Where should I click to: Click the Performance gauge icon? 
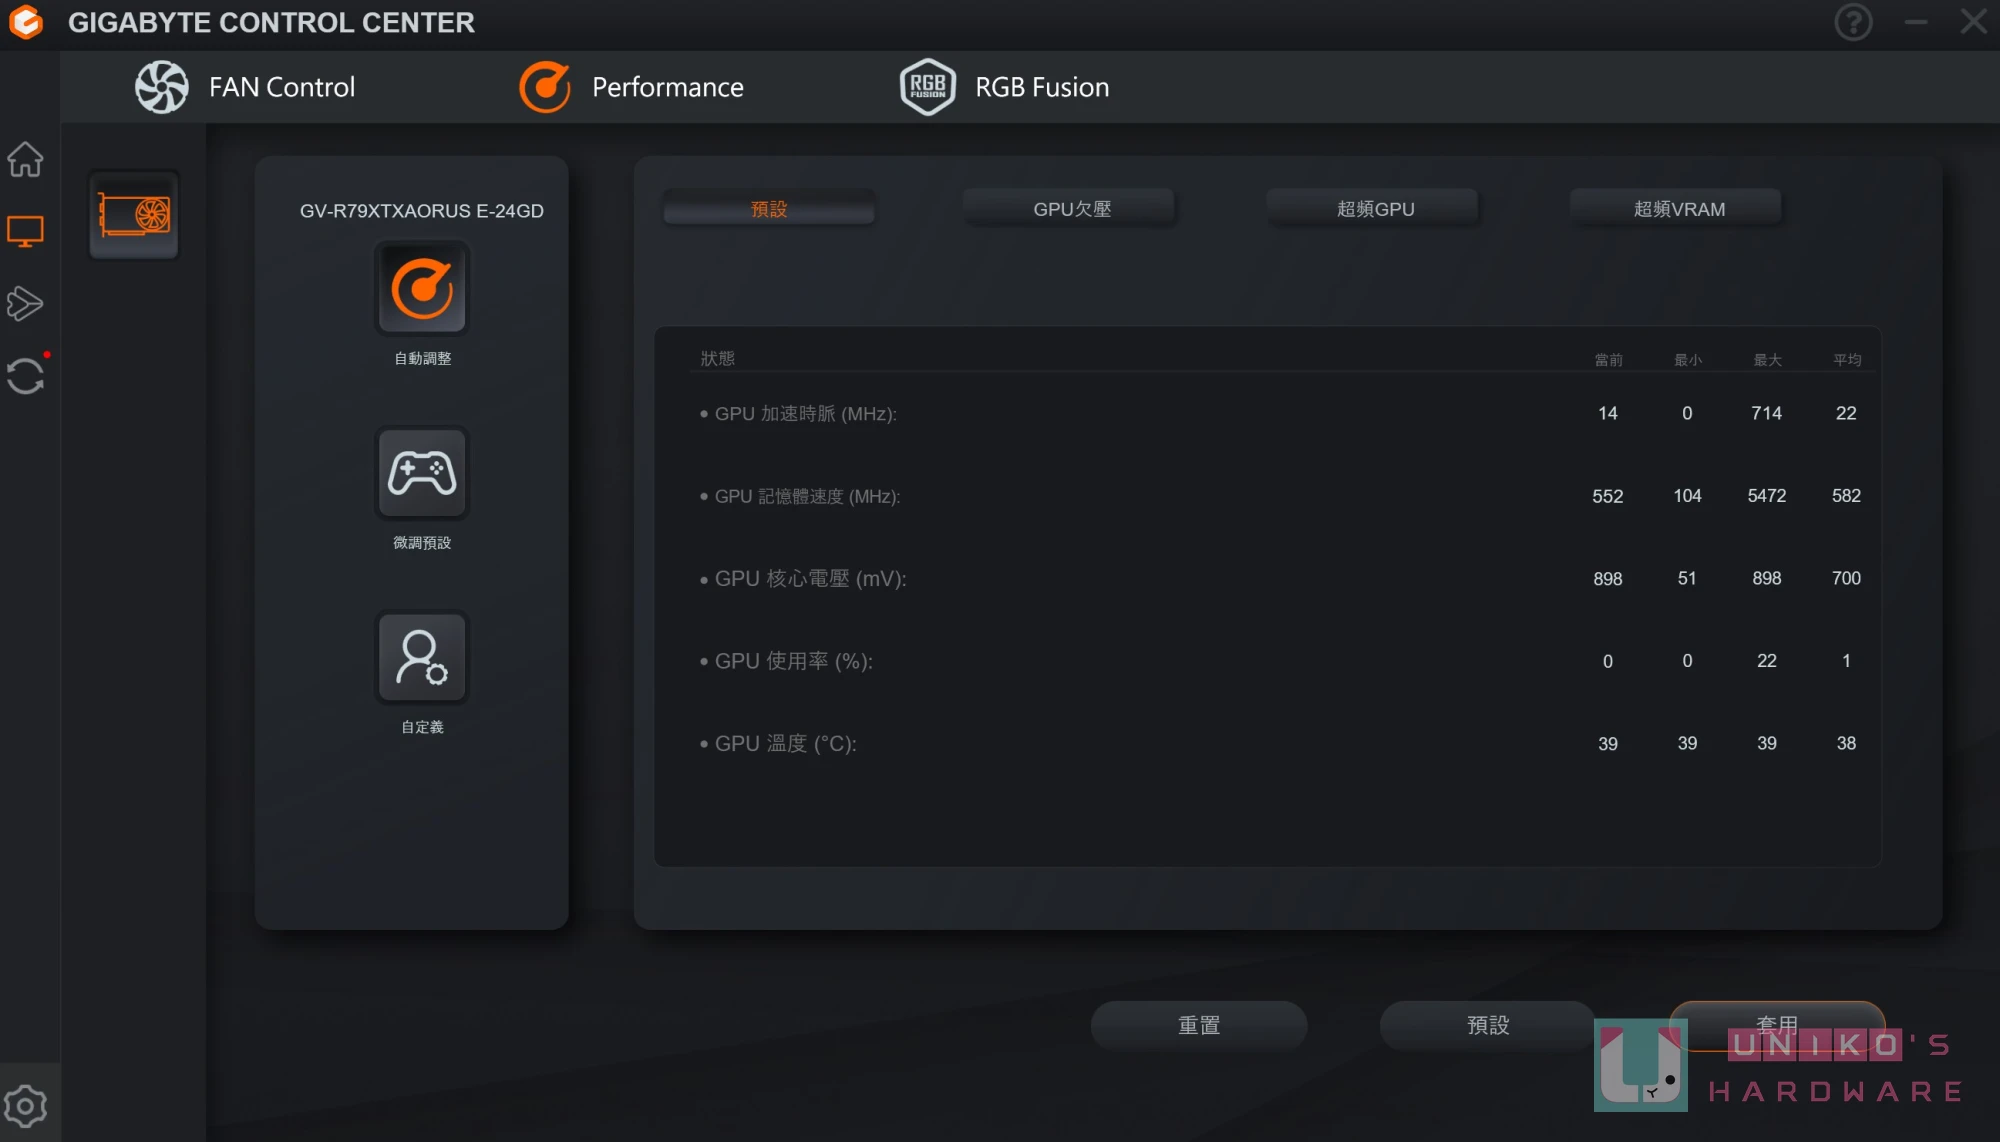pos(545,87)
